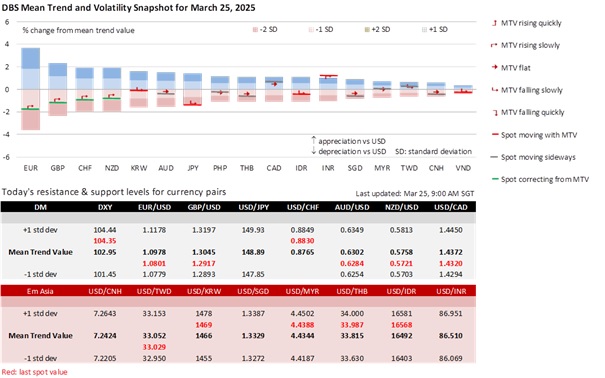The image size is (605, 378).
Task: Click the GBP/USD Mean Trend Value 1.3045
Action: tap(203, 252)
